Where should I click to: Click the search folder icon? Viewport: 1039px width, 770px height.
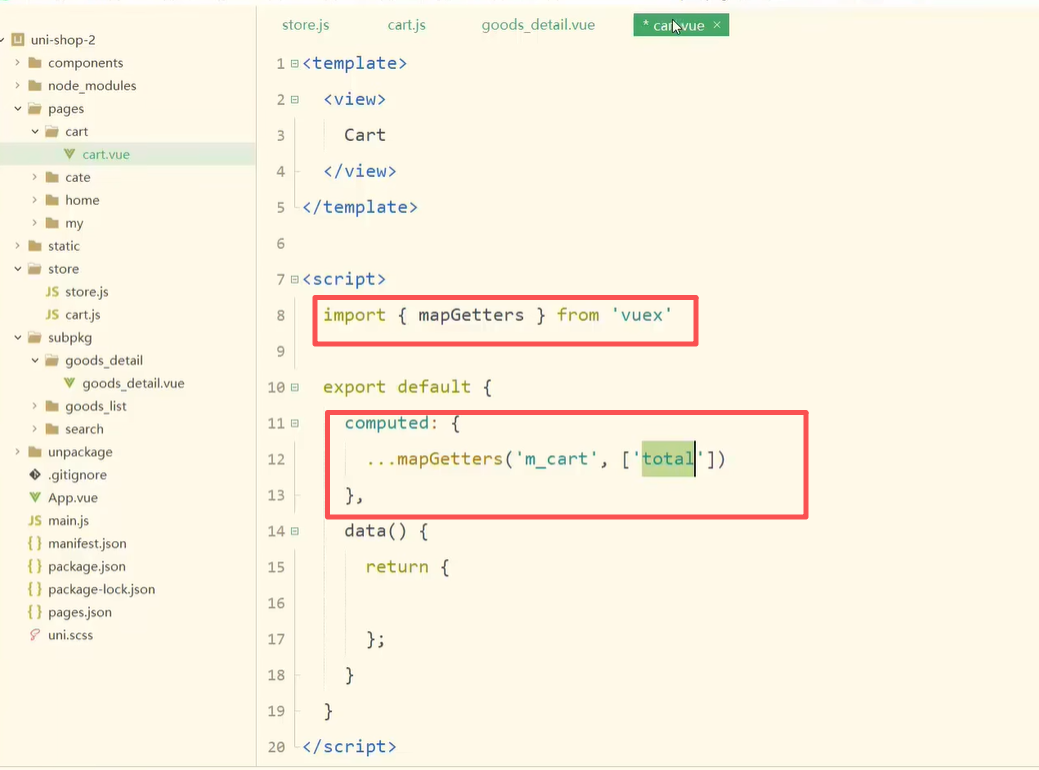[x=52, y=429]
